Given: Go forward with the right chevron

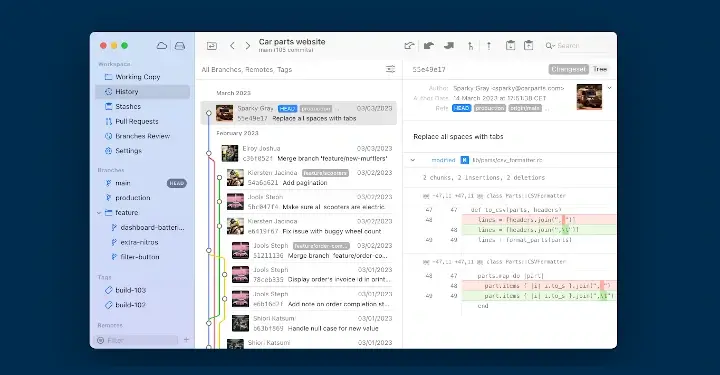Looking at the screenshot, I should tap(248, 45).
